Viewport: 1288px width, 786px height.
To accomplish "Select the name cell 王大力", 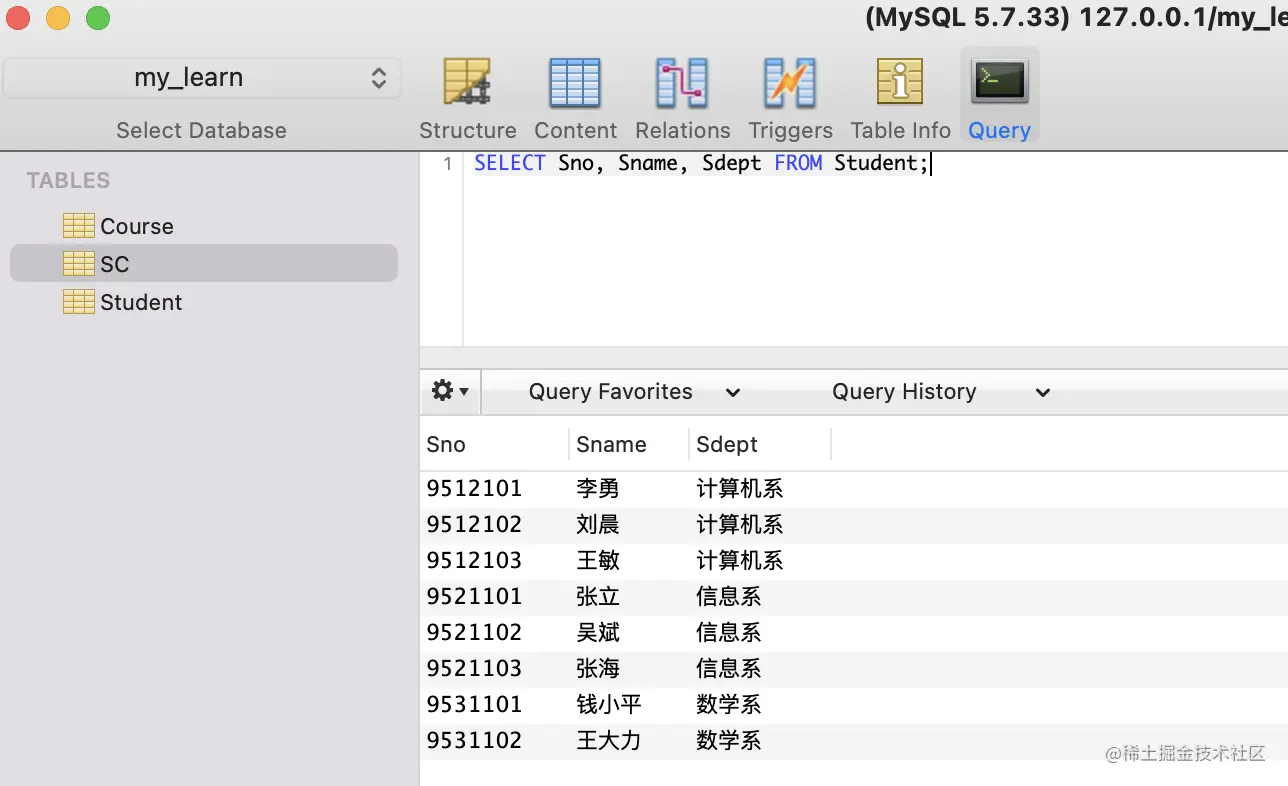I will tap(609, 741).
